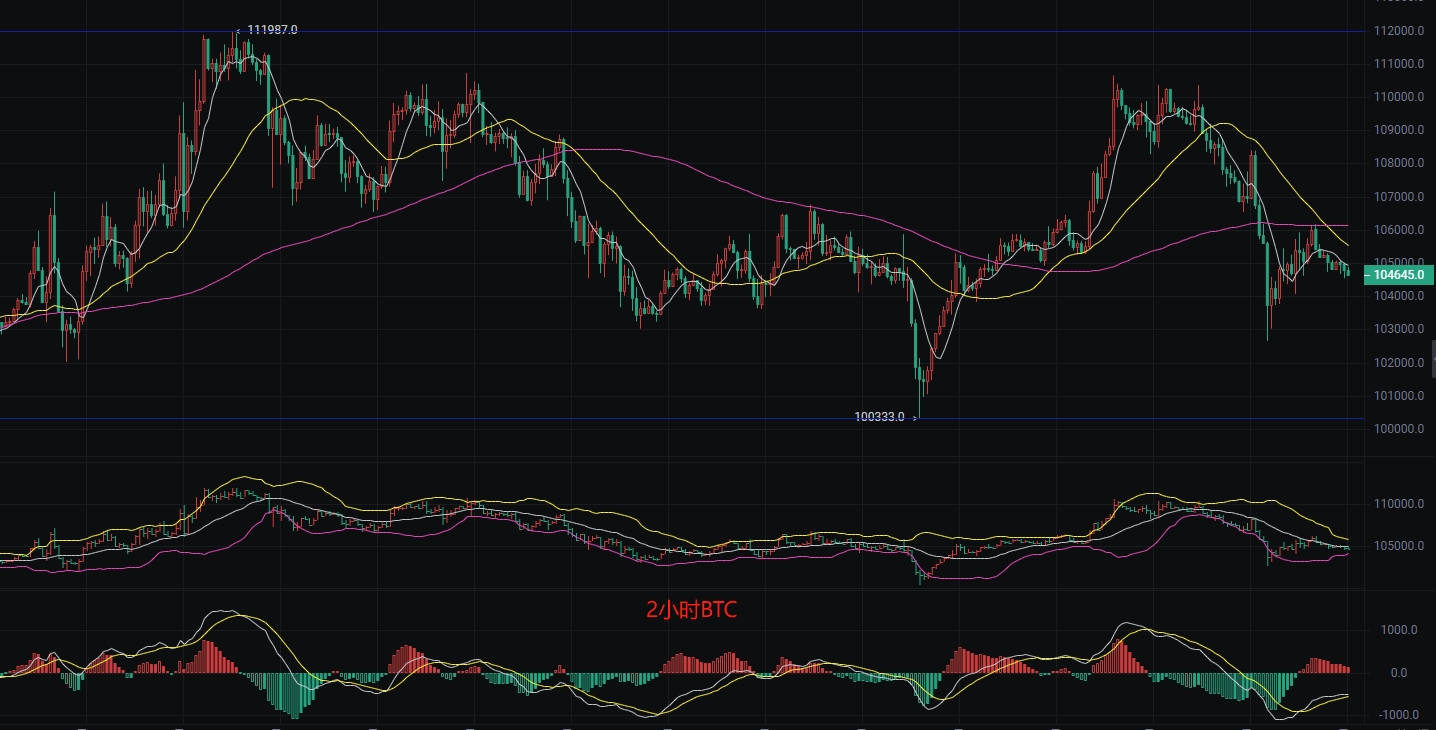The width and height of the screenshot is (1436, 730).
Task: Select the candle wick touching the 100333.0 low
Action: [x=919, y=398]
